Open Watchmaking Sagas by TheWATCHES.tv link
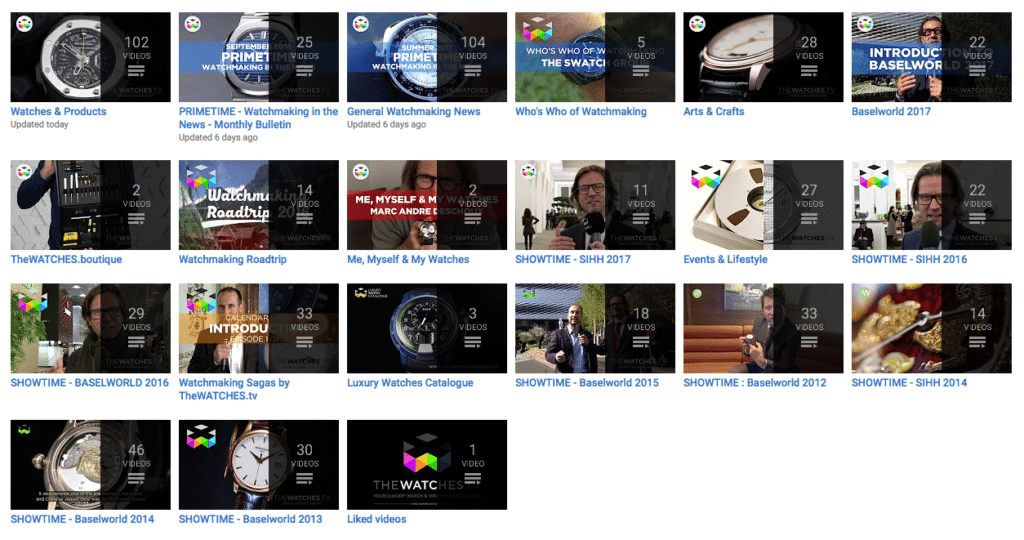Viewport: 1024px width, 540px height. pyautogui.click(x=234, y=389)
